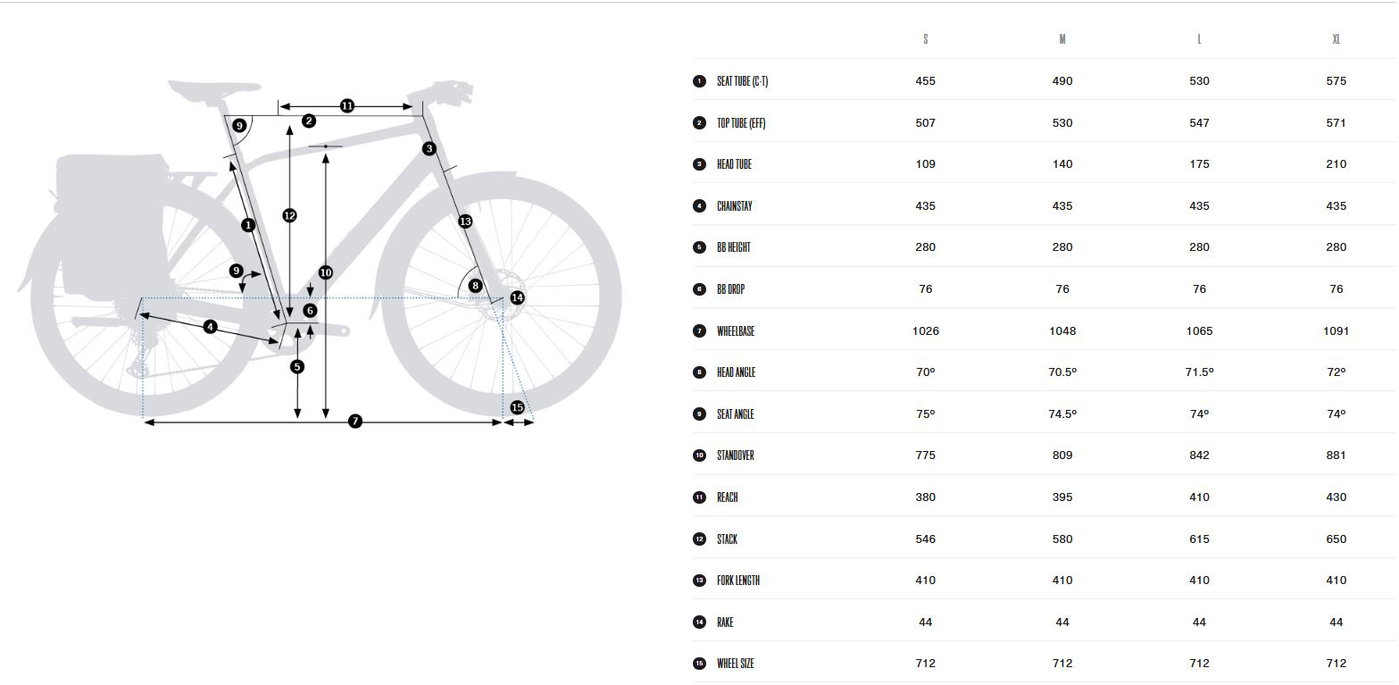This screenshot has height=685, width=1399.
Task: Click the M size column header
Action: [x=1062, y=40]
